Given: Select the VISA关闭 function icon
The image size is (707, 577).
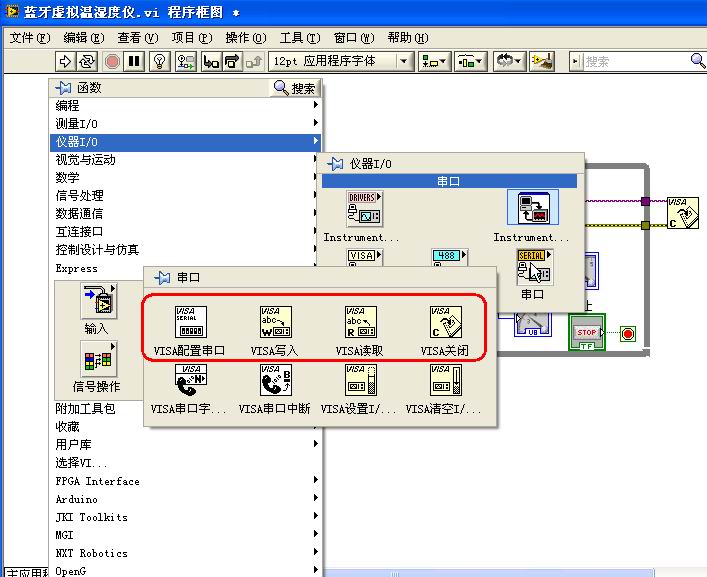Looking at the screenshot, I should [x=445, y=323].
